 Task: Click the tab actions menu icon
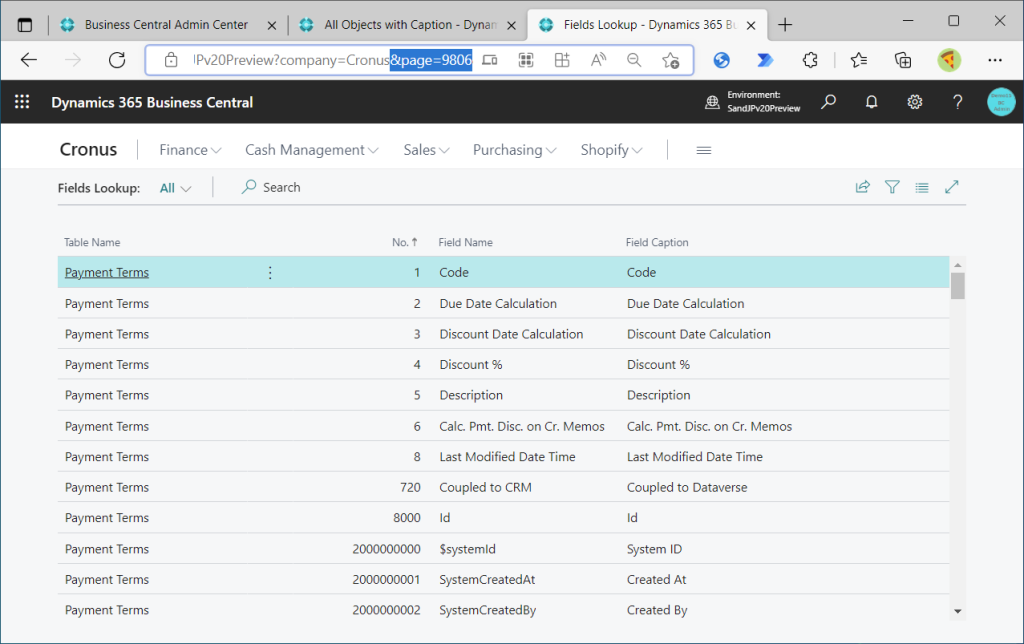coord(25,25)
